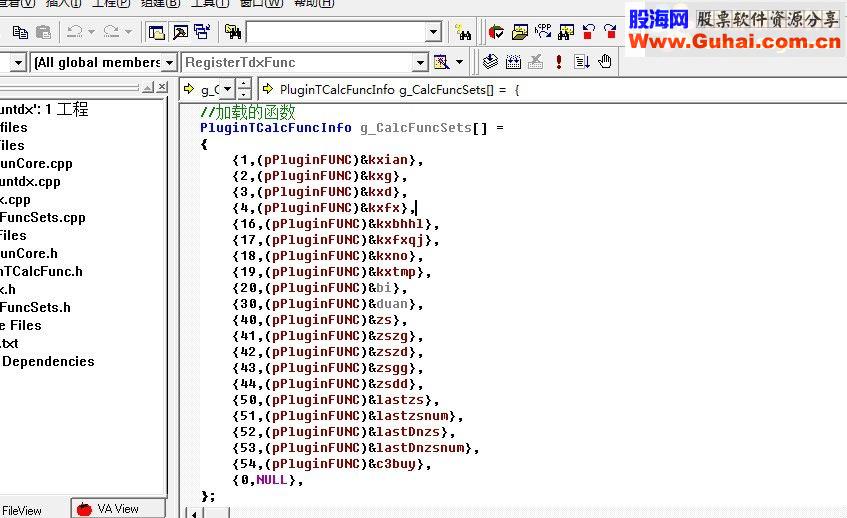The height and width of the screenshot is (518, 847).
Task: Click the workspace panel dock button
Action: (x=148, y=87)
